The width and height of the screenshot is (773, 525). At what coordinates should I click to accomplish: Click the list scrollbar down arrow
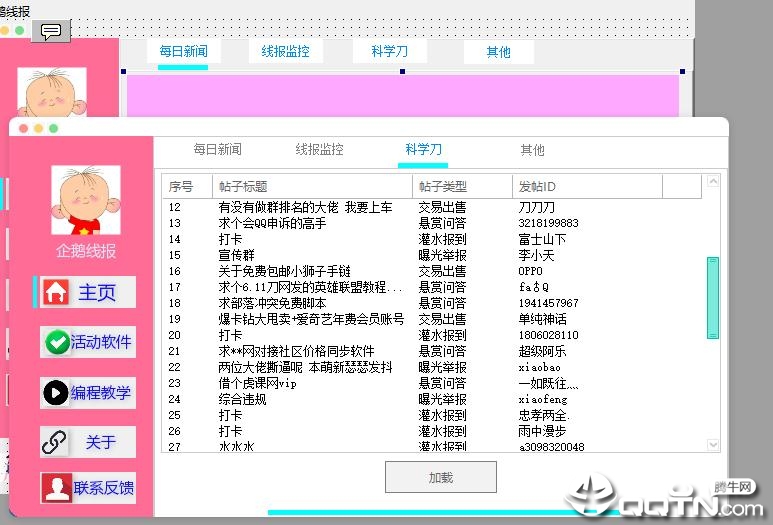(x=713, y=445)
